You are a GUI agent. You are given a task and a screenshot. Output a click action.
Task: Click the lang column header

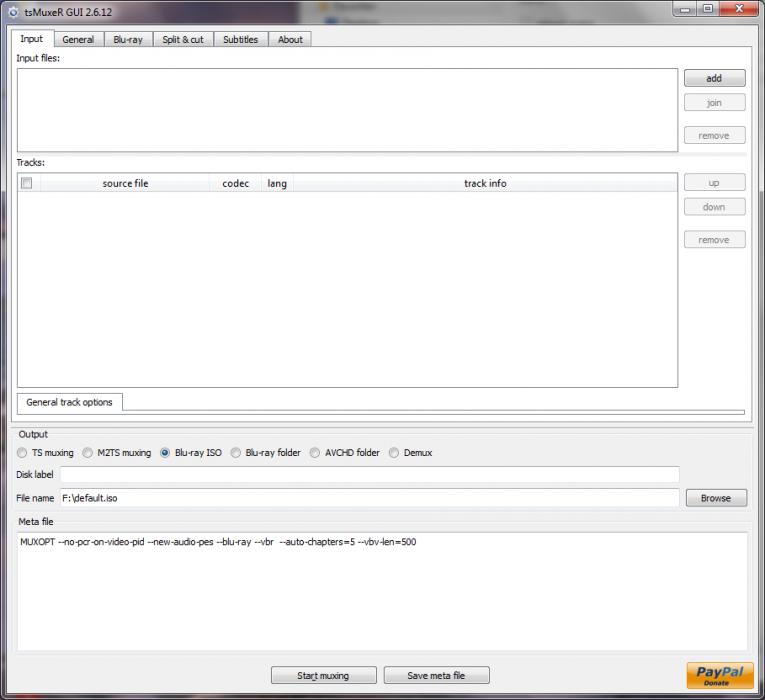tap(277, 183)
